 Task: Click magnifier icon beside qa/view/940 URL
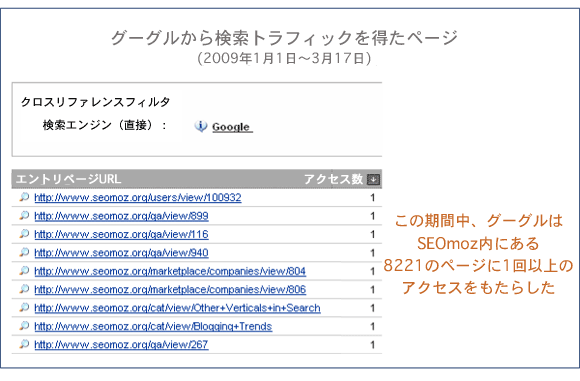click(x=24, y=253)
